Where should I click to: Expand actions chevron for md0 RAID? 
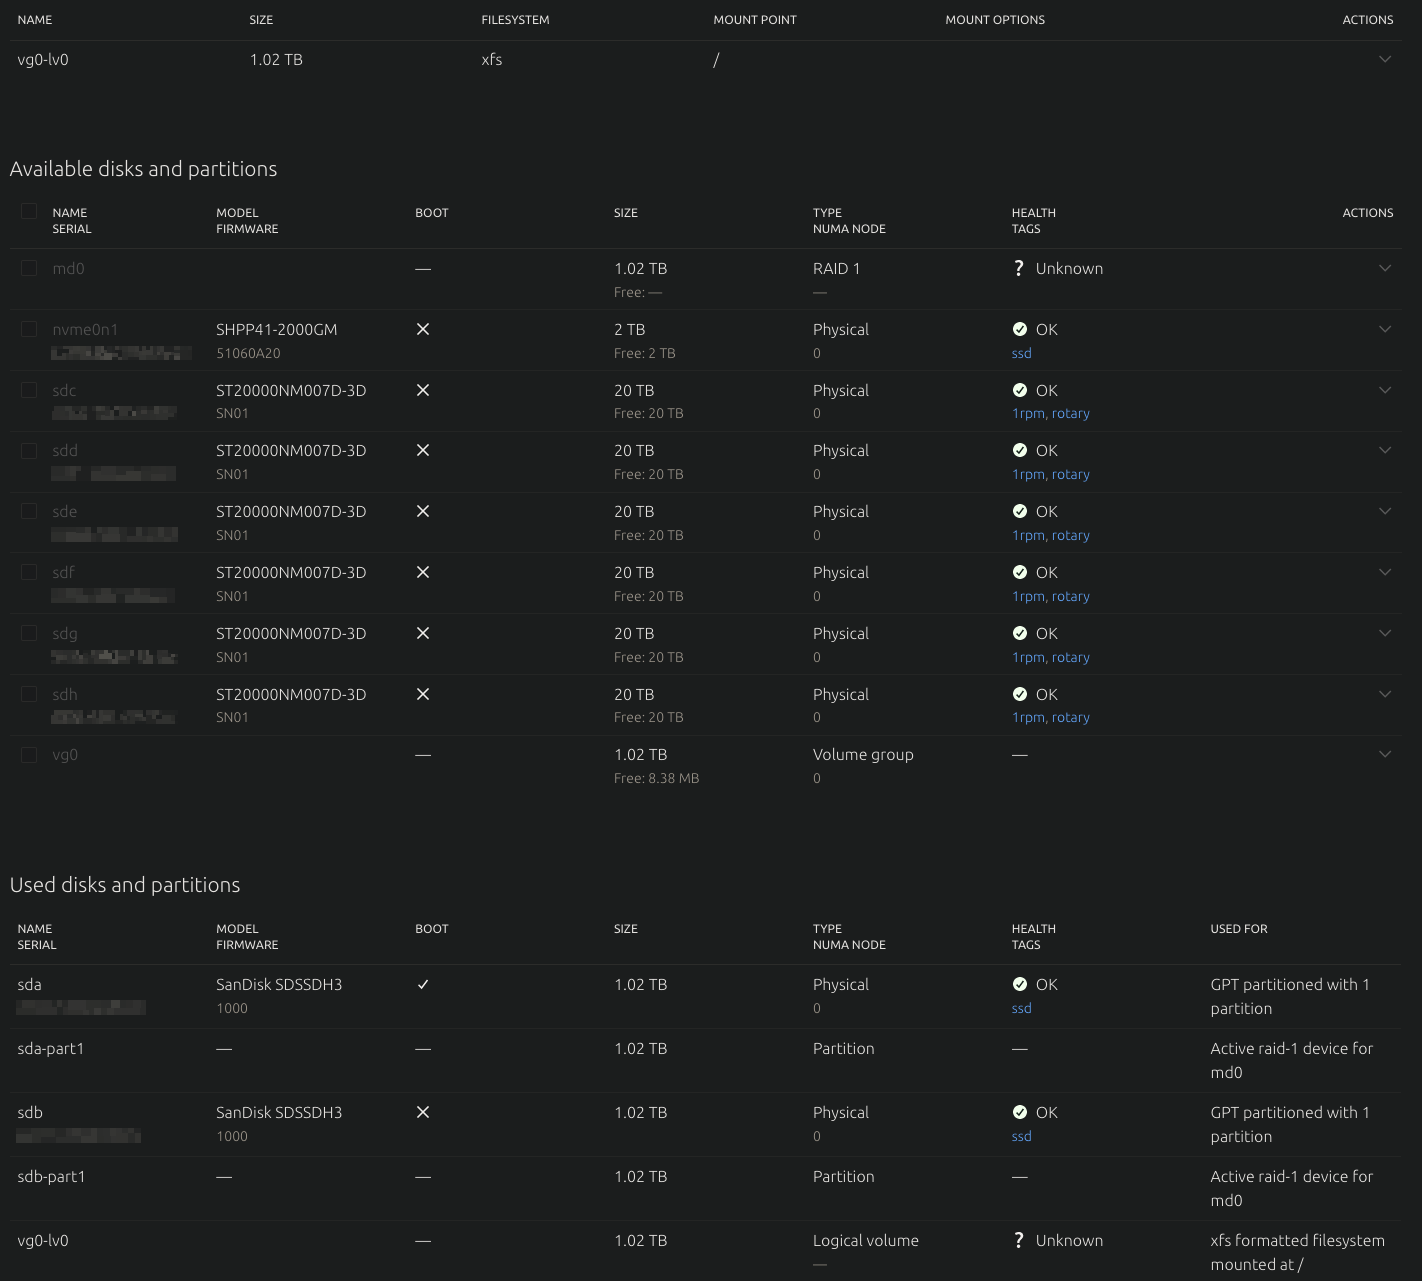point(1384,268)
